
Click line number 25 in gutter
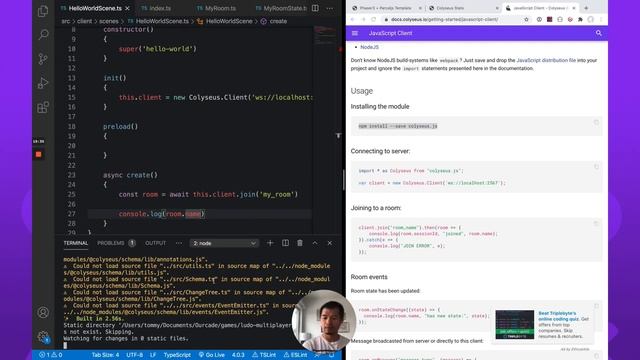tap(71, 194)
